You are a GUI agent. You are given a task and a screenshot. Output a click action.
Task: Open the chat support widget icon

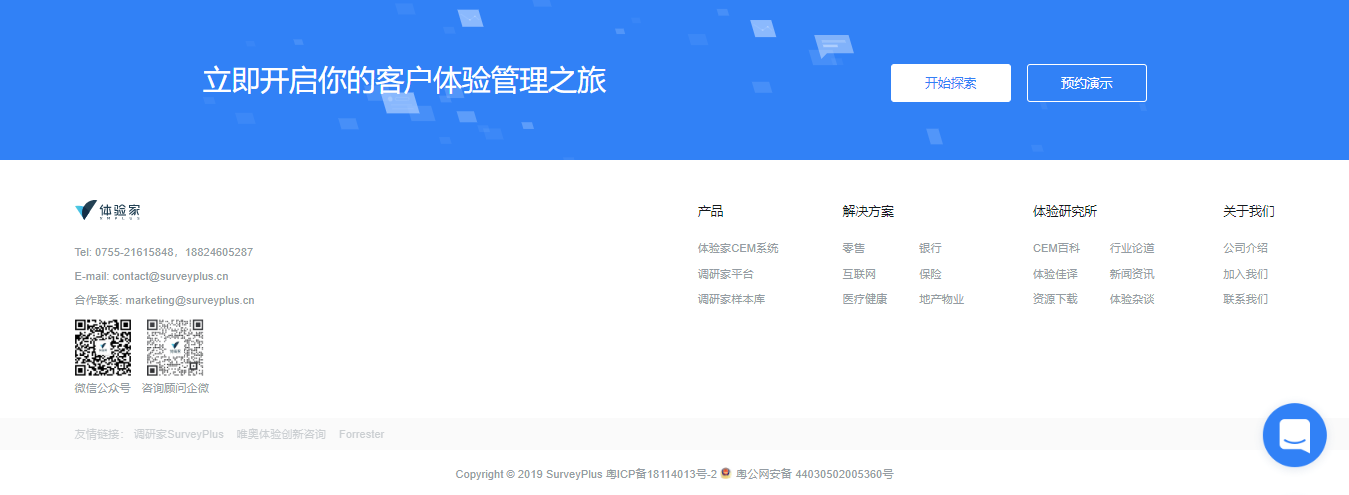[x=1294, y=435]
